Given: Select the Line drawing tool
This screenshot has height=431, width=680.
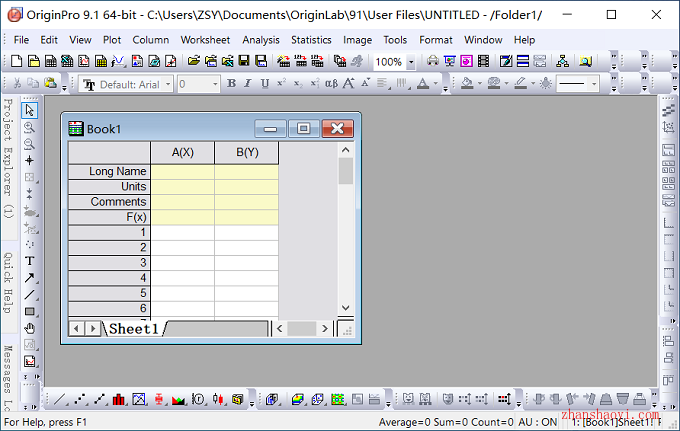Looking at the screenshot, I should tap(29, 295).
